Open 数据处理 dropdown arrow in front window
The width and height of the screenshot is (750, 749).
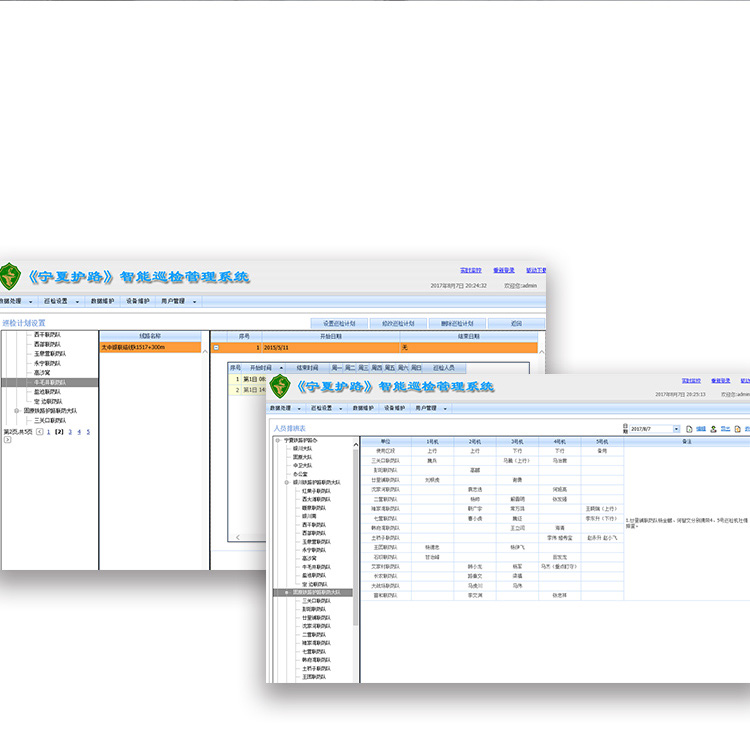coord(299,409)
